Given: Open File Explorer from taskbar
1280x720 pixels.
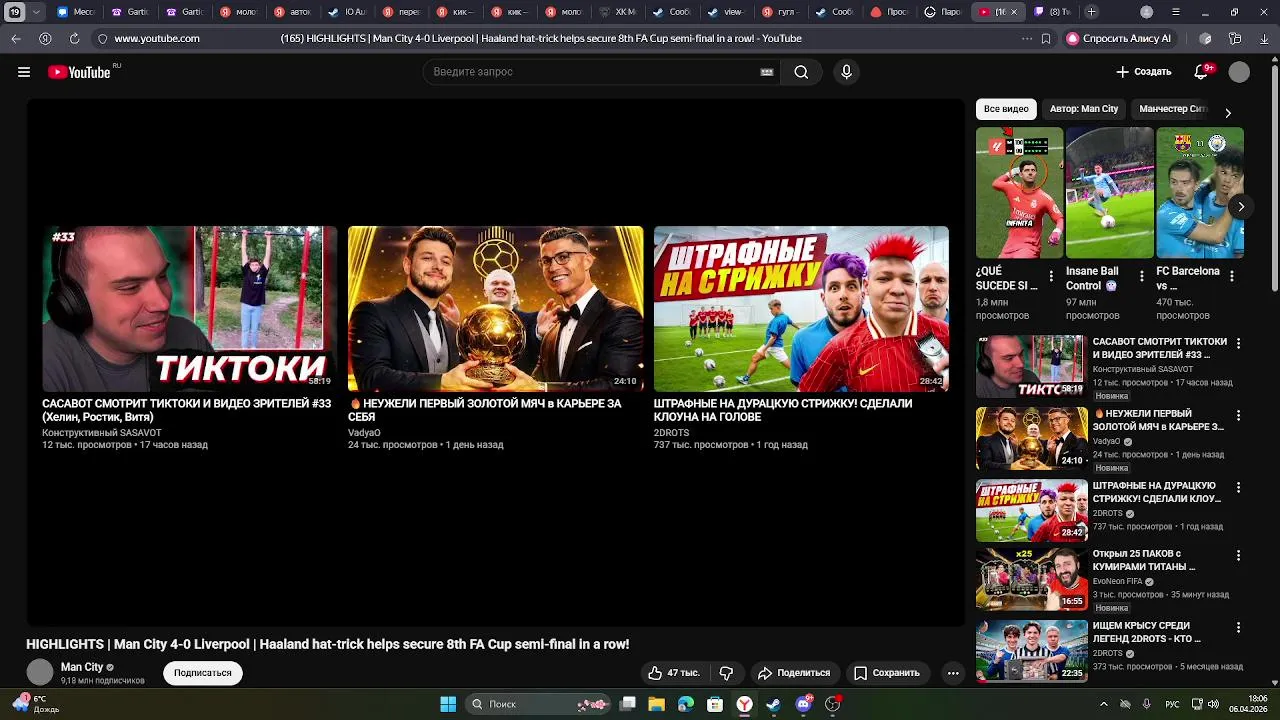Looking at the screenshot, I should (656, 704).
